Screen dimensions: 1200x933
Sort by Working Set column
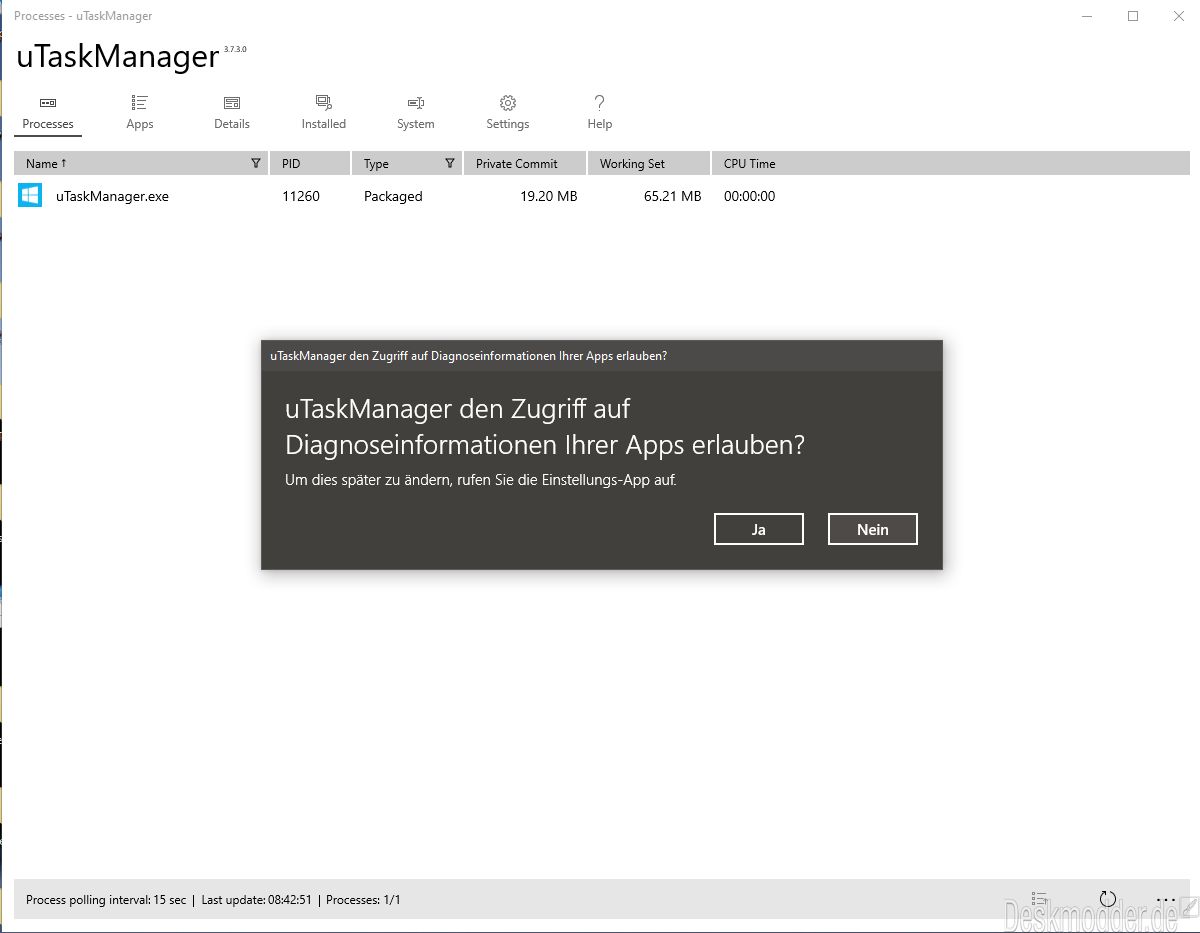click(x=649, y=163)
